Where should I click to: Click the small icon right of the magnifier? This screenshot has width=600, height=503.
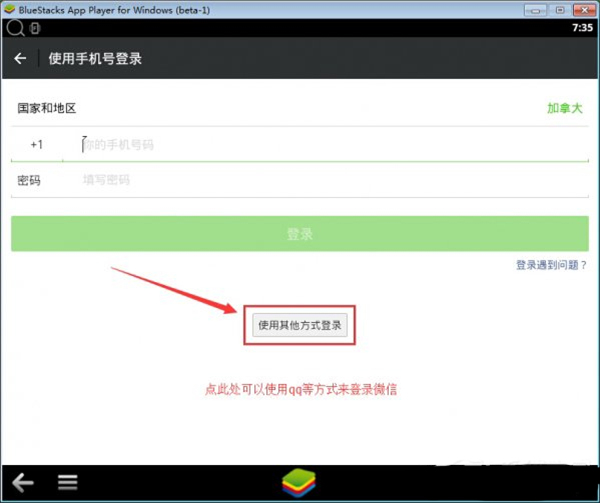(35, 28)
